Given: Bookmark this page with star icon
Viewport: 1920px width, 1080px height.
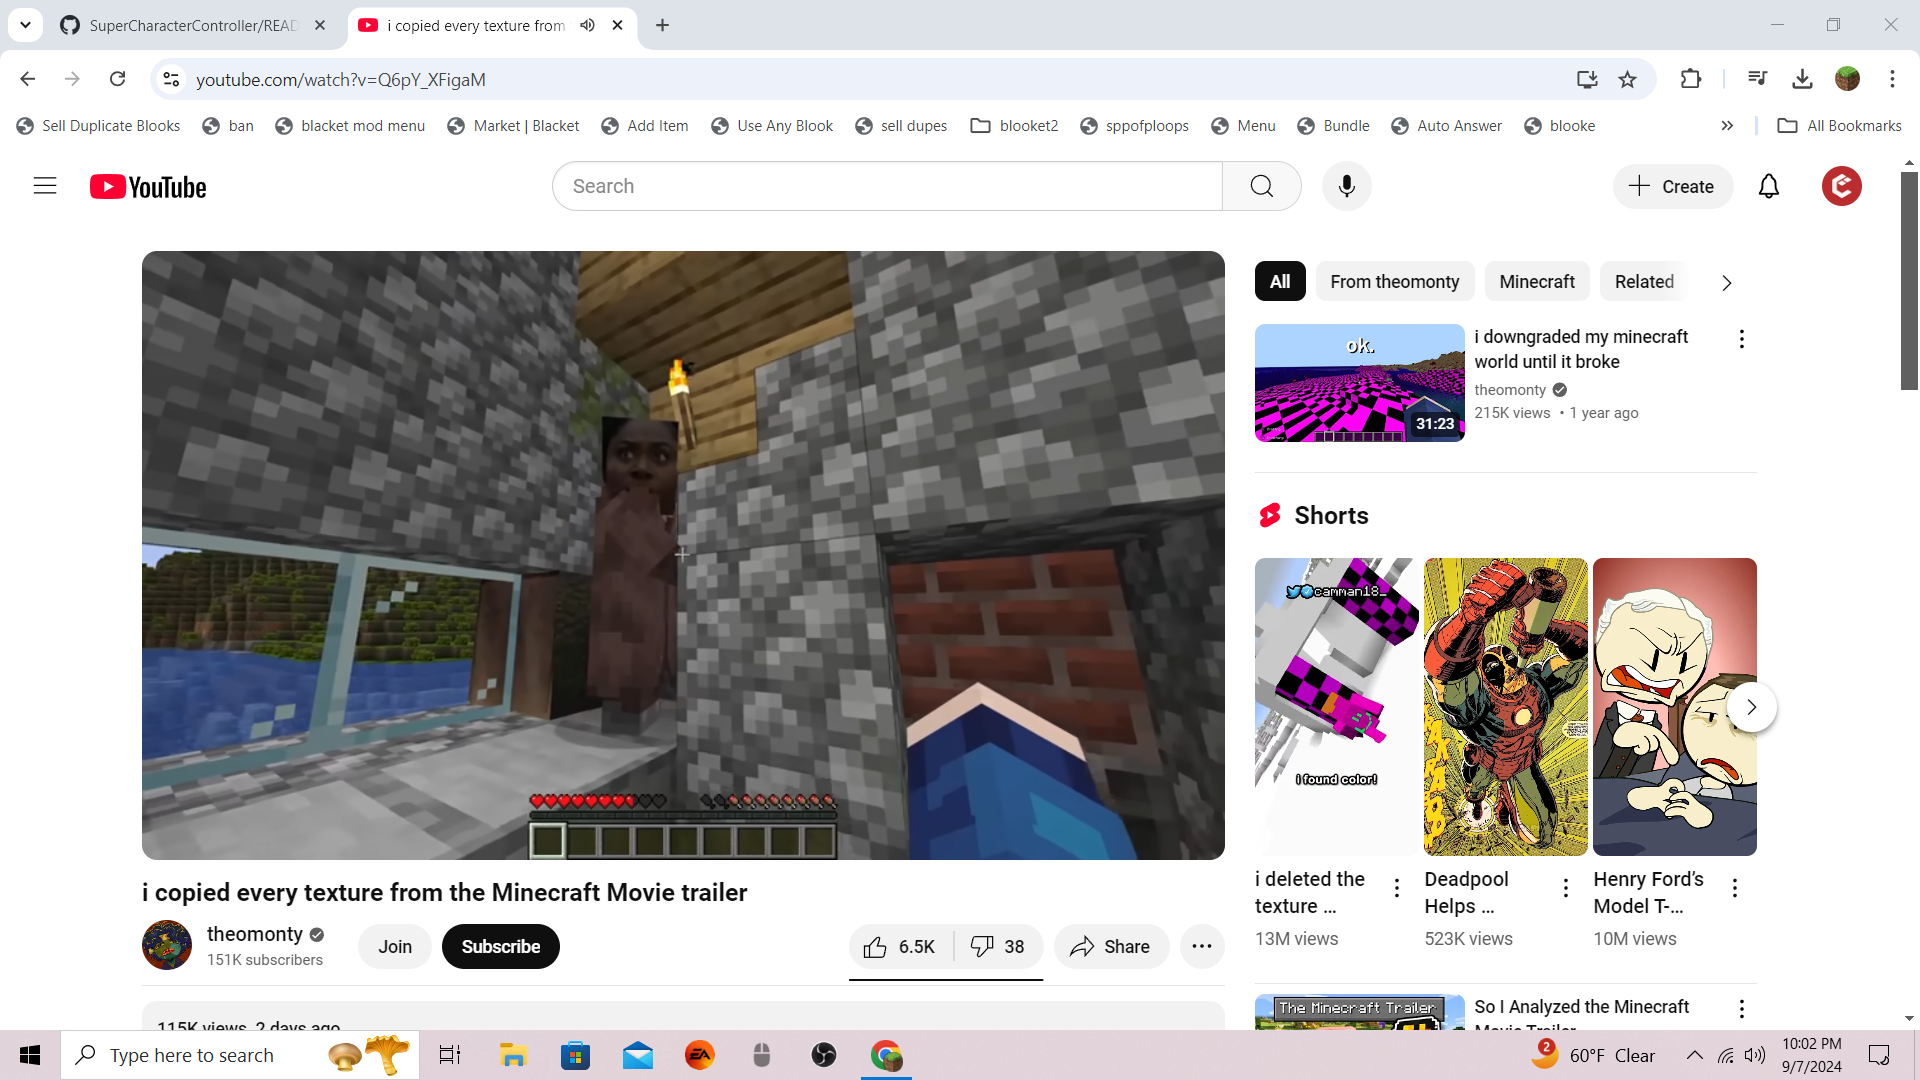Looking at the screenshot, I should pos(1627,79).
